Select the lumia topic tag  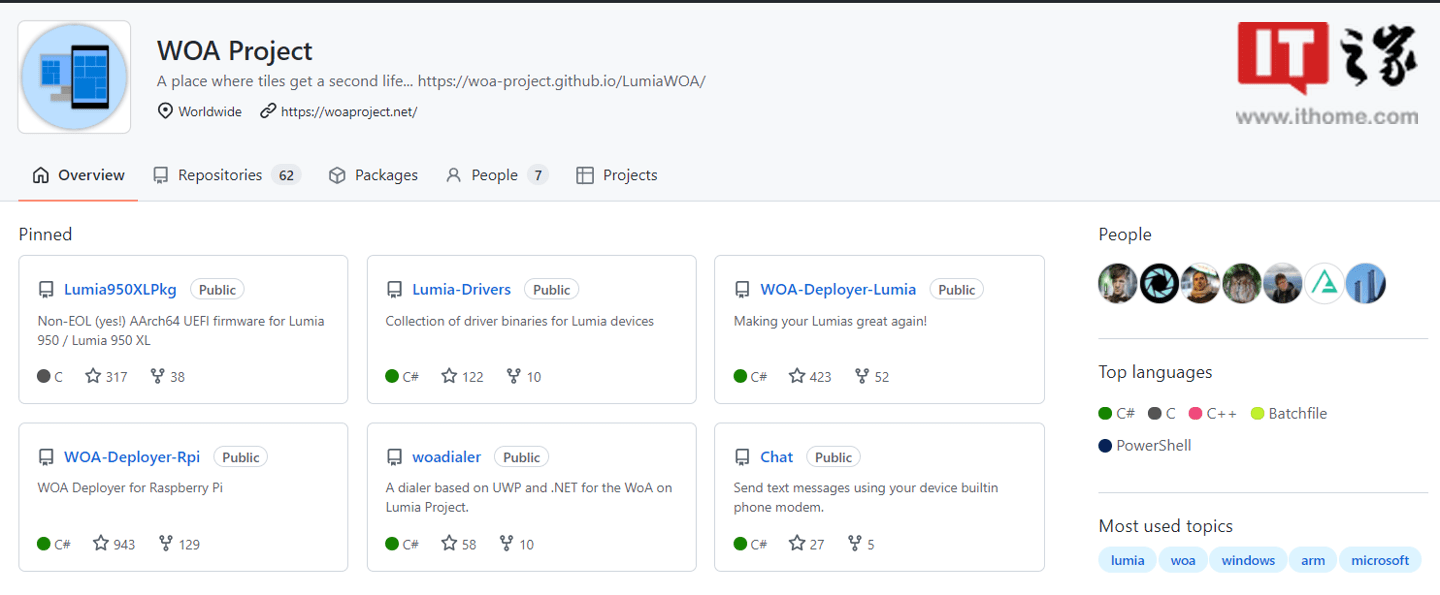coord(1127,560)
